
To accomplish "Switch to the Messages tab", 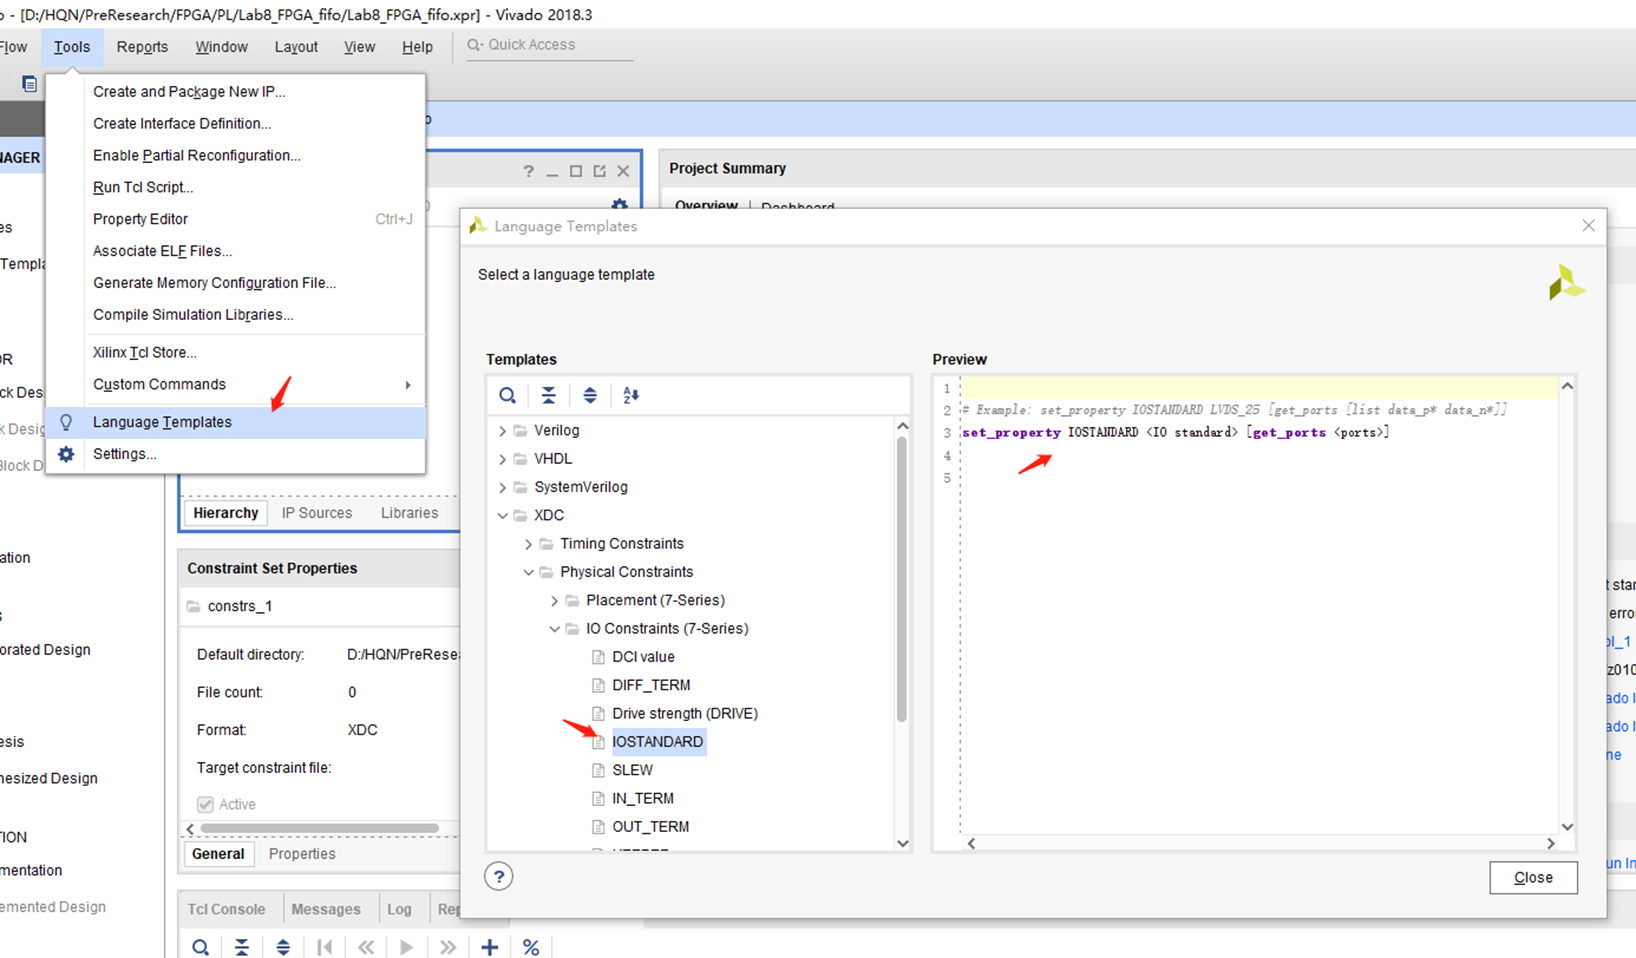I will pos(326,909).
